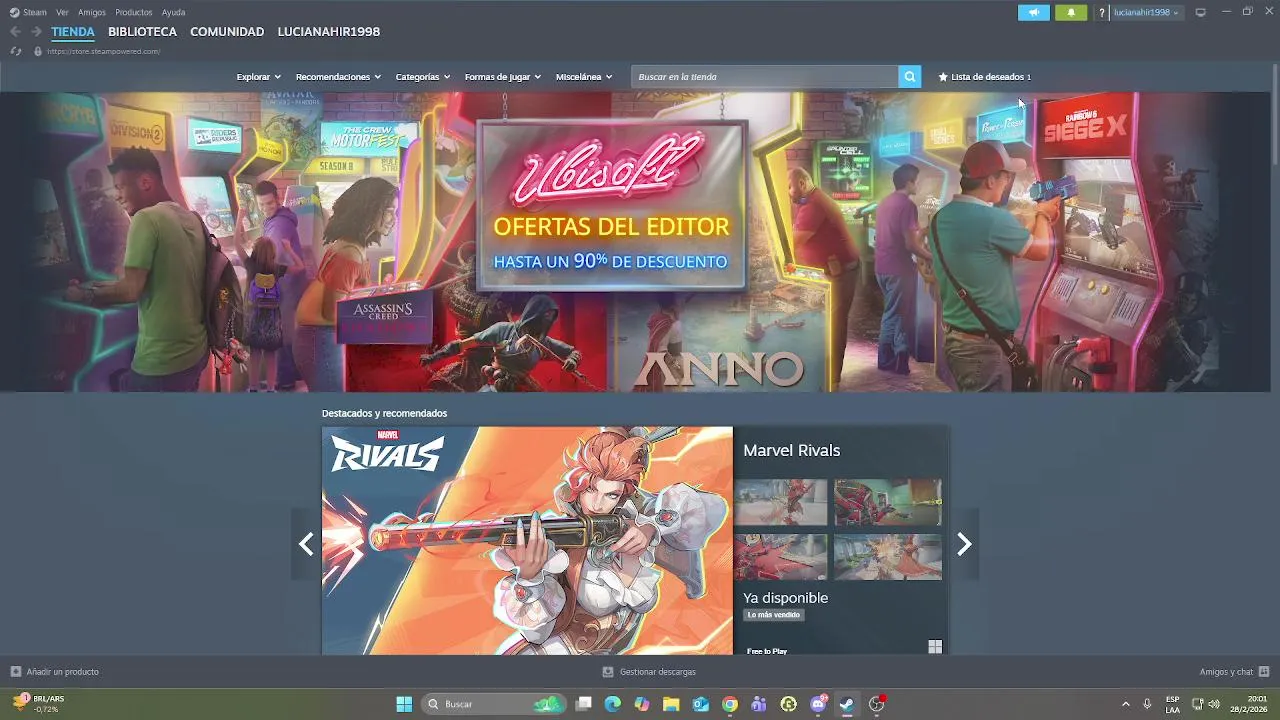Click the microphone tray icon
The image size is (1280, 720).
(1147, 704)
